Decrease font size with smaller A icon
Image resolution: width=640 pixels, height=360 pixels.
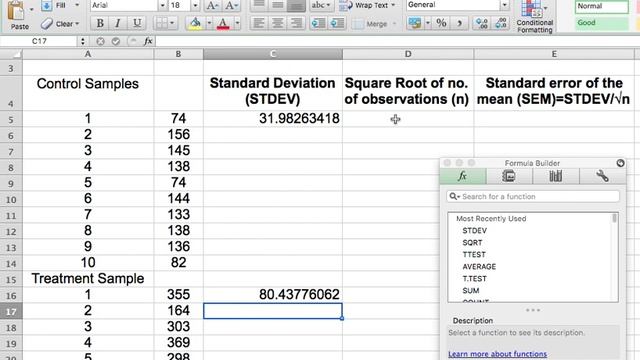click(x=231, y=5)
